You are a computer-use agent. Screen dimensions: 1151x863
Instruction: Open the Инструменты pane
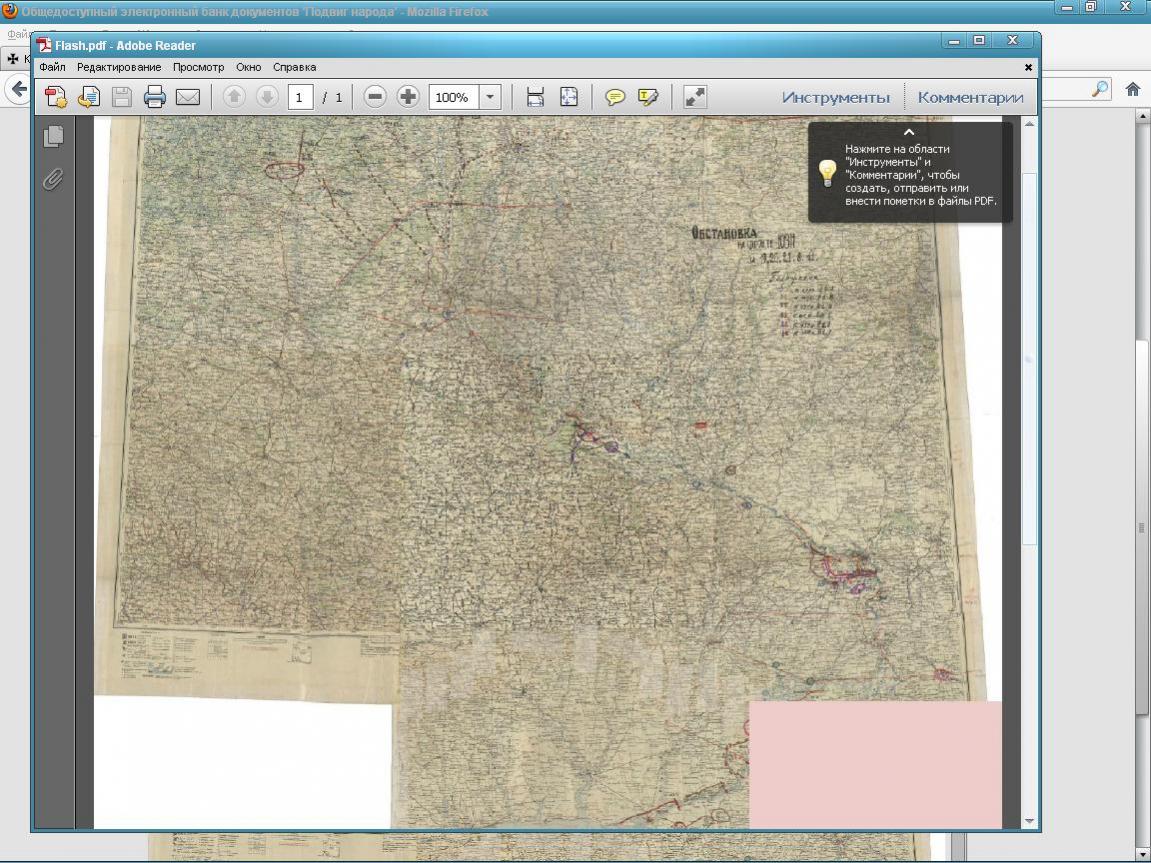click(x=835, y=97)
